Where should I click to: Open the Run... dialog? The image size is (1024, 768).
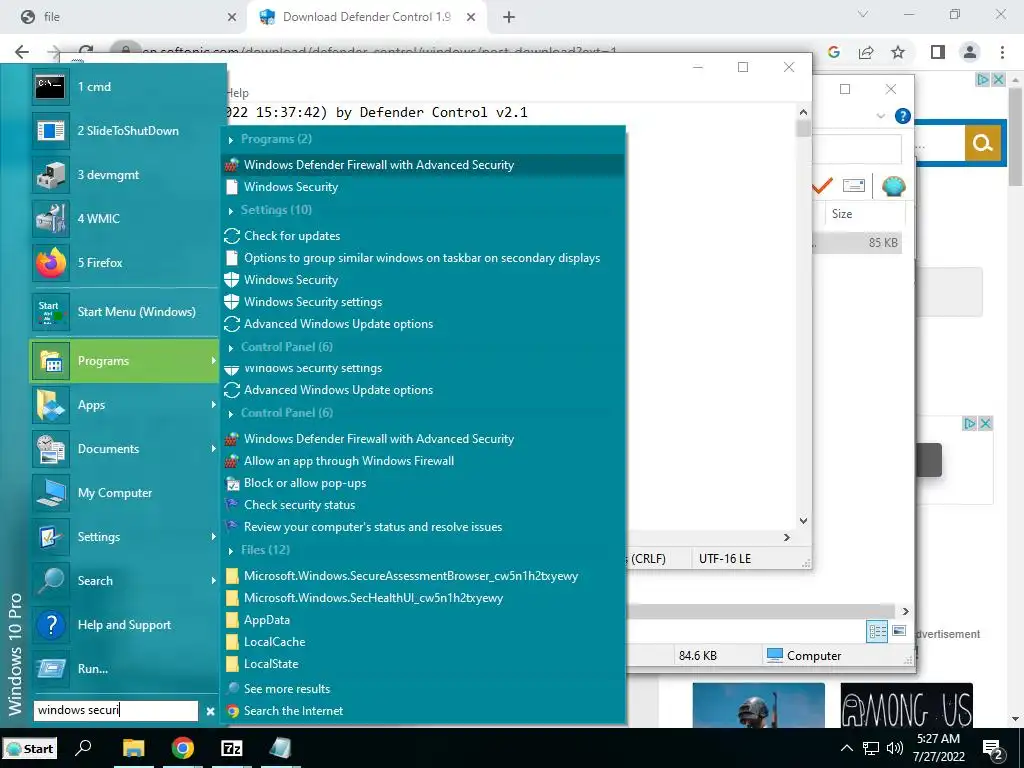(124, 669)
